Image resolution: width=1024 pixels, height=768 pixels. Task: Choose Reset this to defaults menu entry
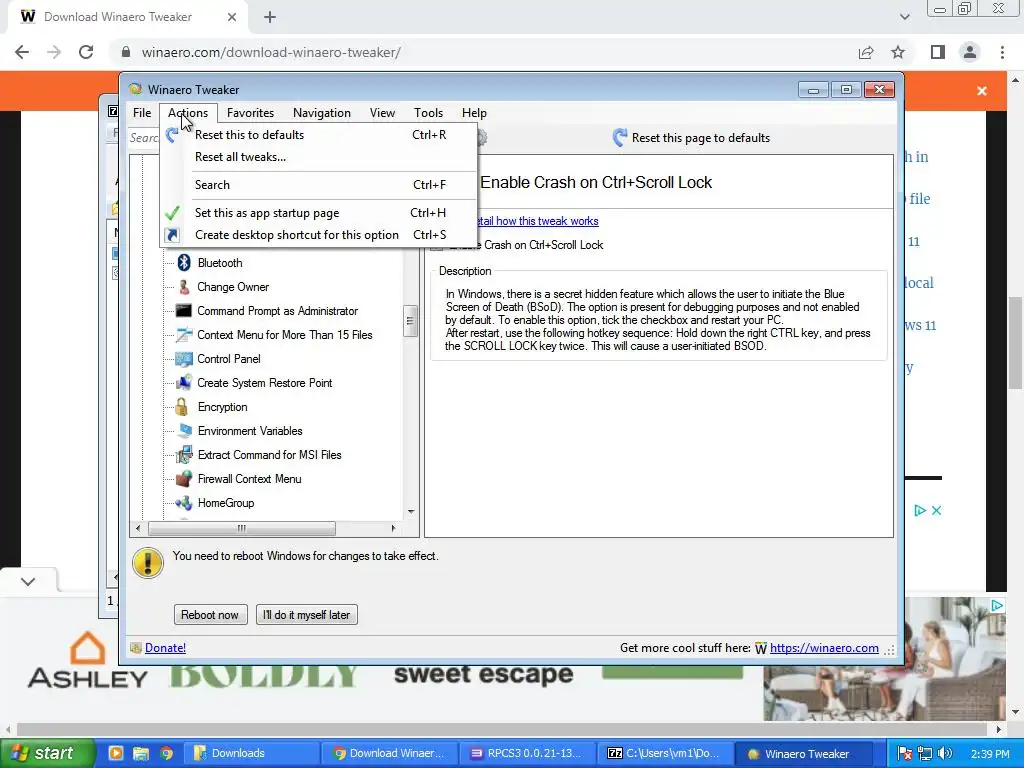pyautogui.click(x=319, y=135)
